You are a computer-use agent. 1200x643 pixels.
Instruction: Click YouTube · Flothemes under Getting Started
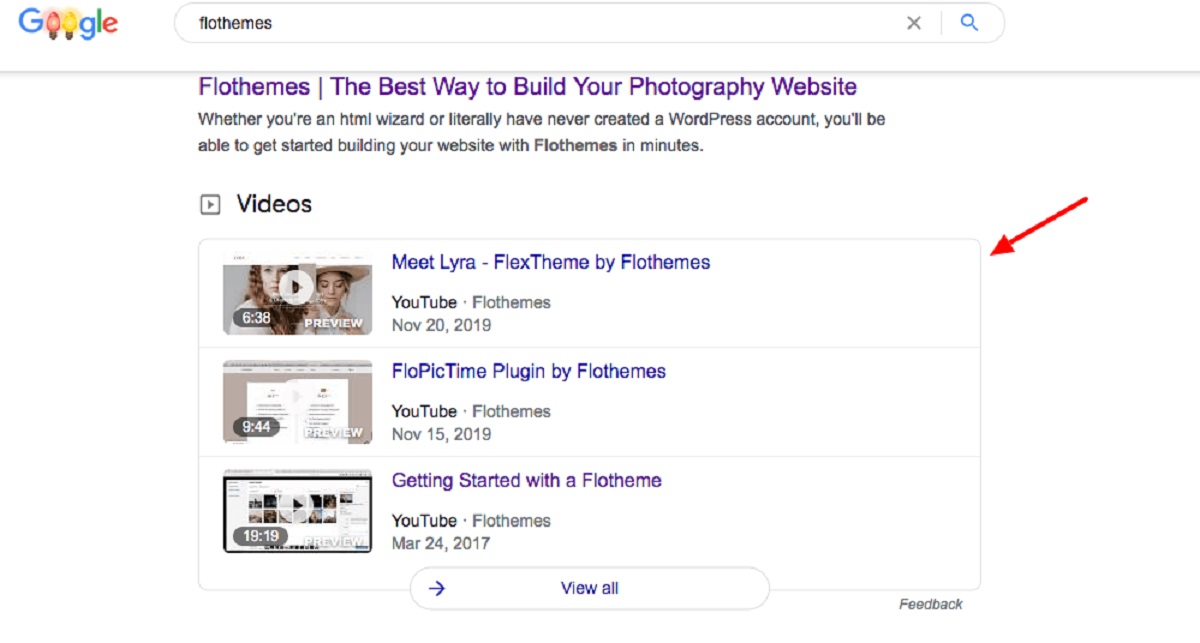point(471,520)
